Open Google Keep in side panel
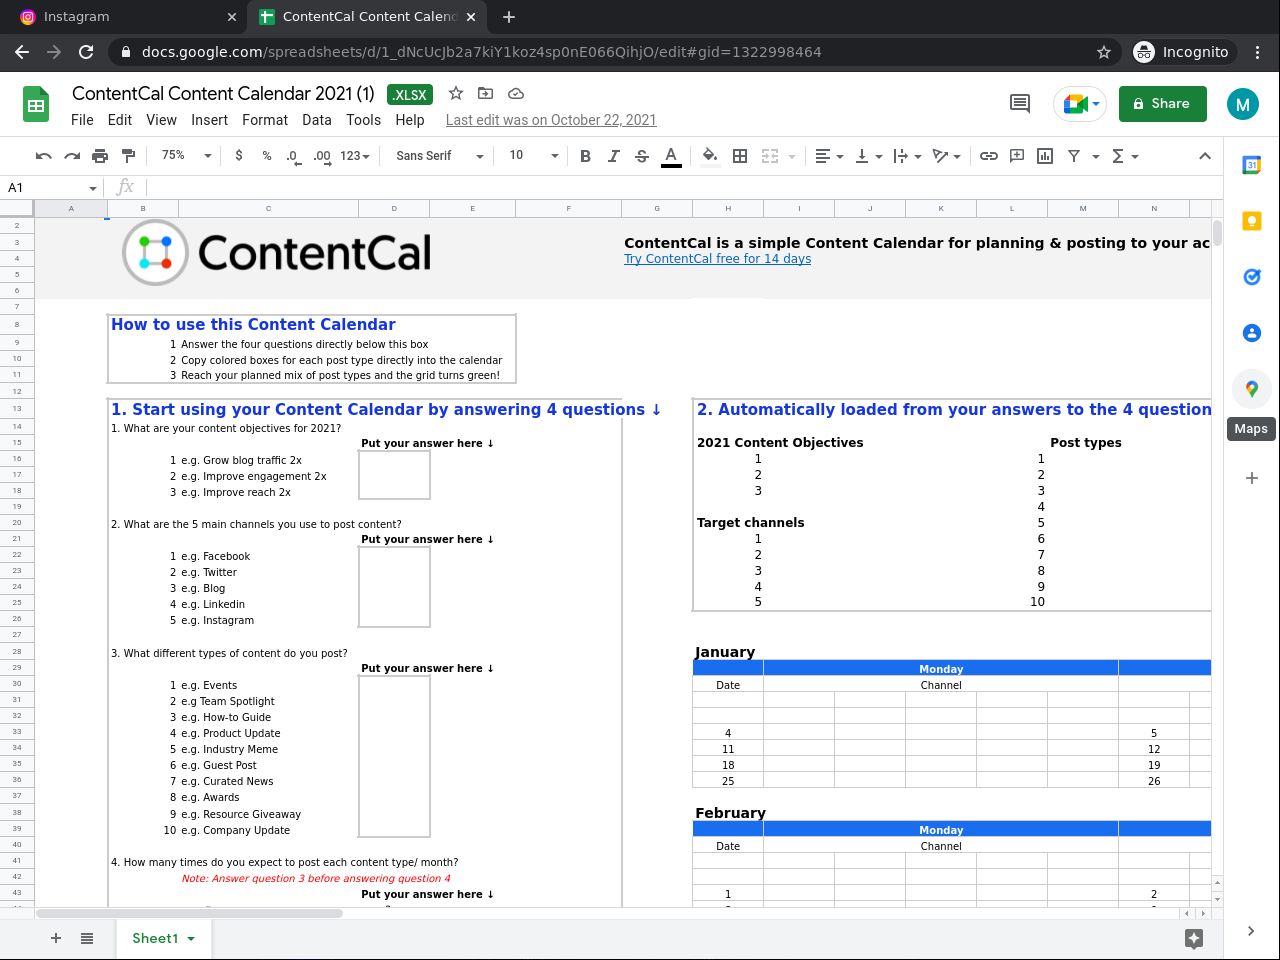 pyautogui.click(x=1251, y=221)
